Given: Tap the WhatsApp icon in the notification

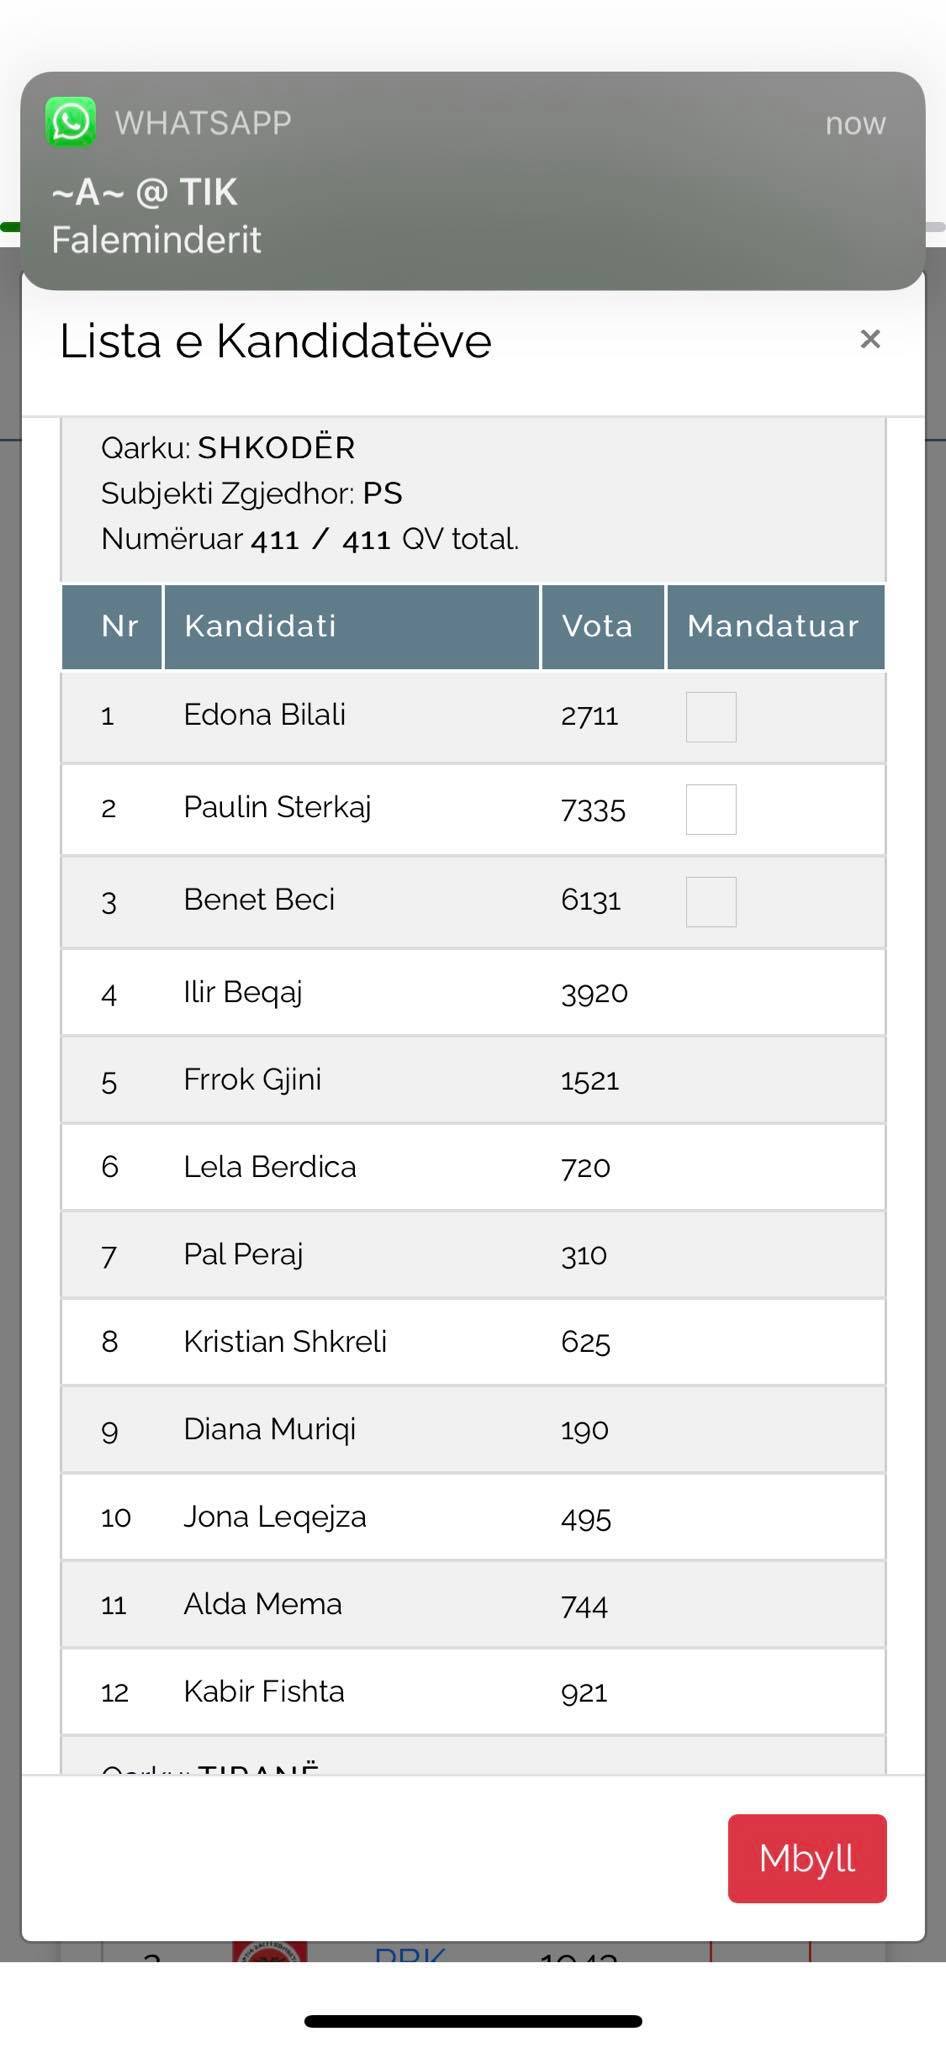Looking at the screenshot, I should click(x=71, y=122).
